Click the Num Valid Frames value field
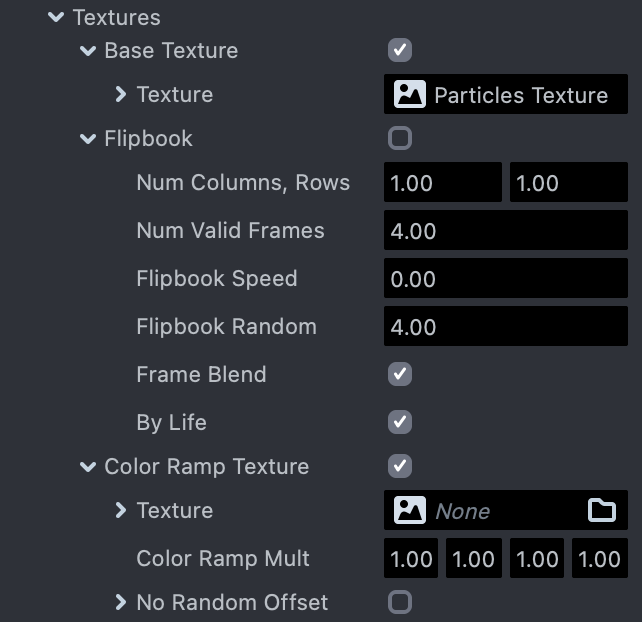This screenshot has height=622, width=642. 506,231
